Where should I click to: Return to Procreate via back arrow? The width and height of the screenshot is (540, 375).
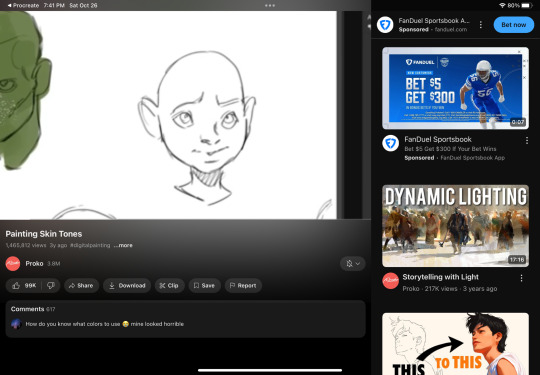pos(23,6)
